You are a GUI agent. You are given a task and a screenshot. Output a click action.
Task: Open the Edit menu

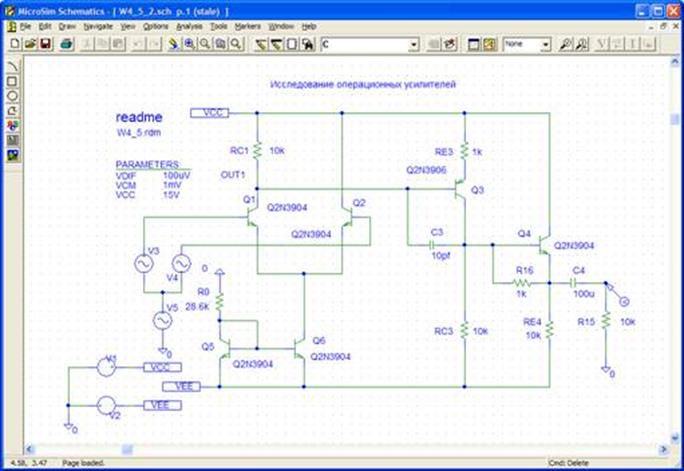pyautogui.click(x=45, y=27)
